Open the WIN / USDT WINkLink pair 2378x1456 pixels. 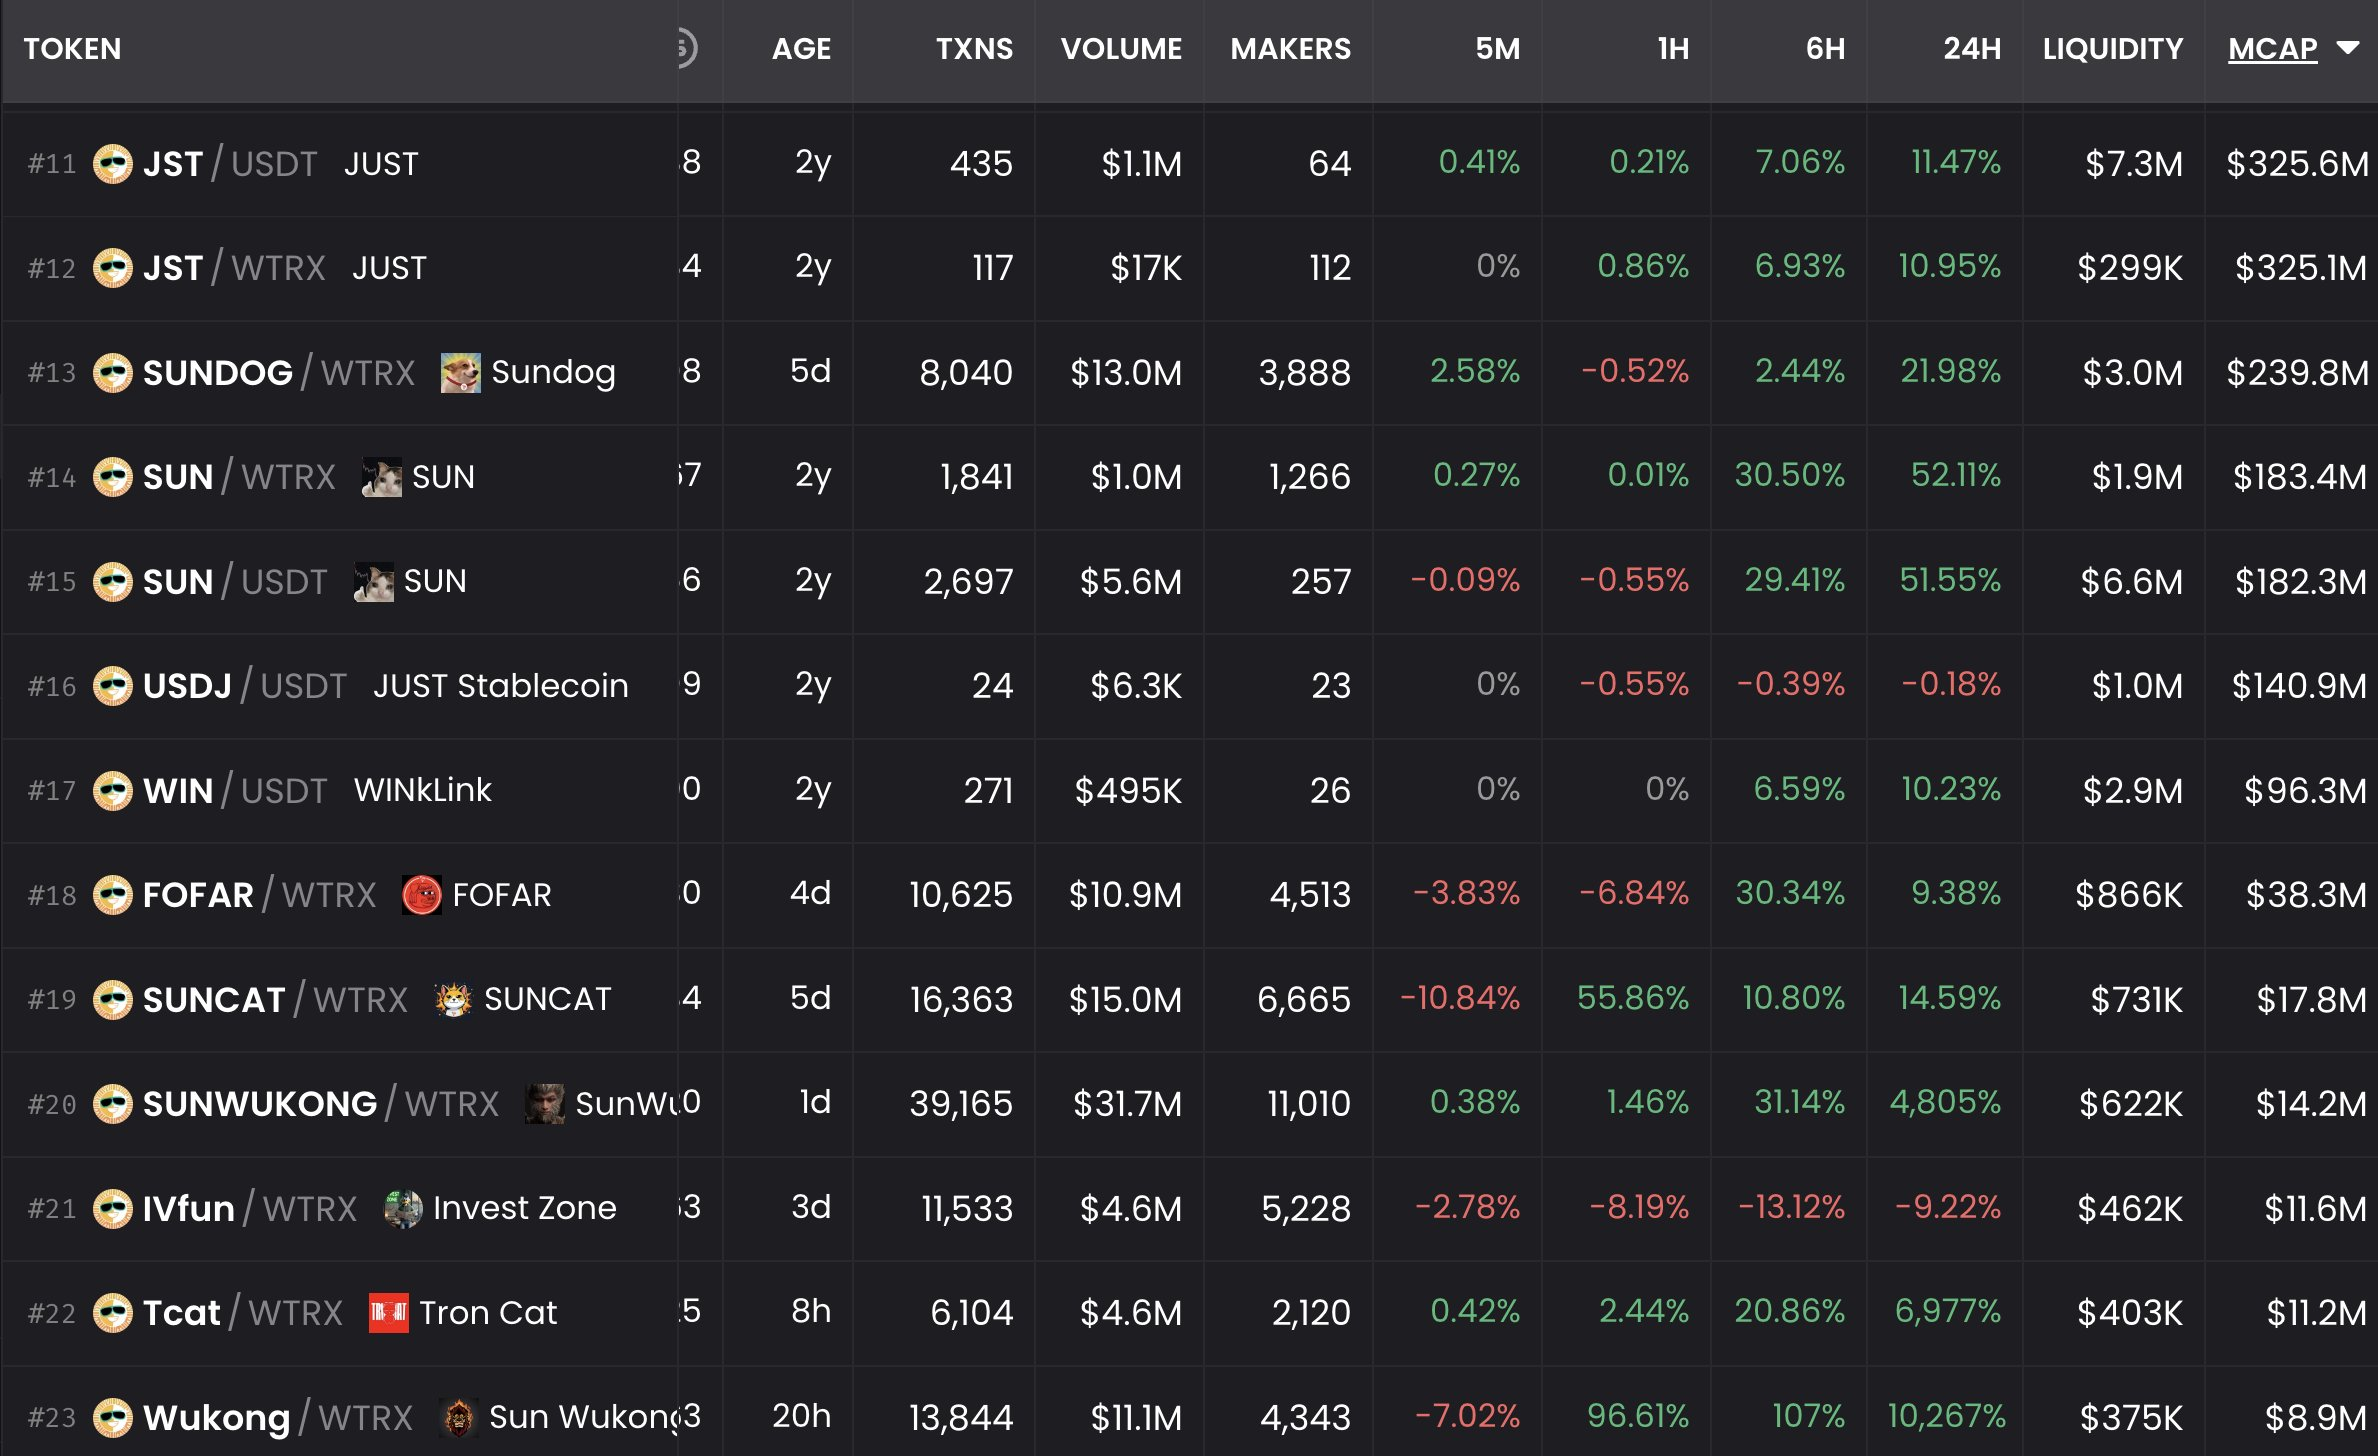point(178,791)
